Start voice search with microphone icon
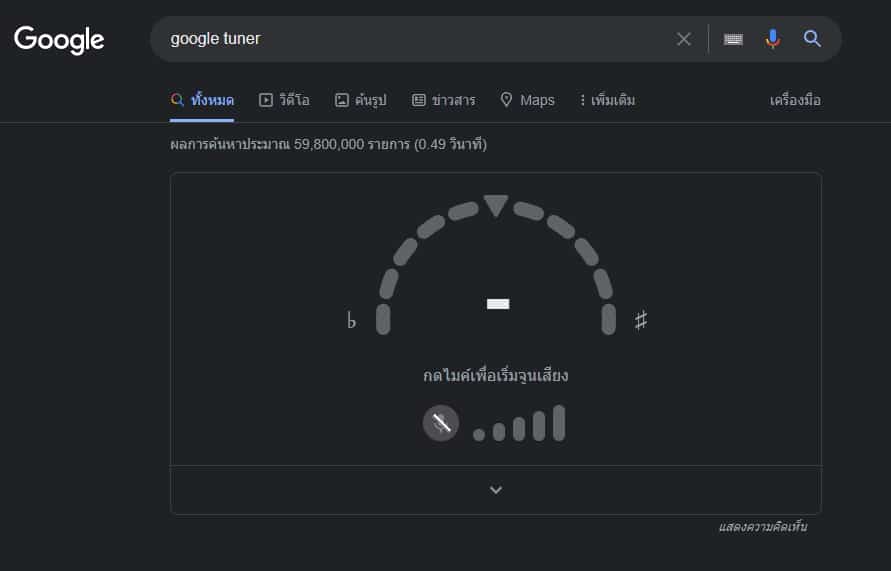The image size is (891, 571). pos(773,39)
